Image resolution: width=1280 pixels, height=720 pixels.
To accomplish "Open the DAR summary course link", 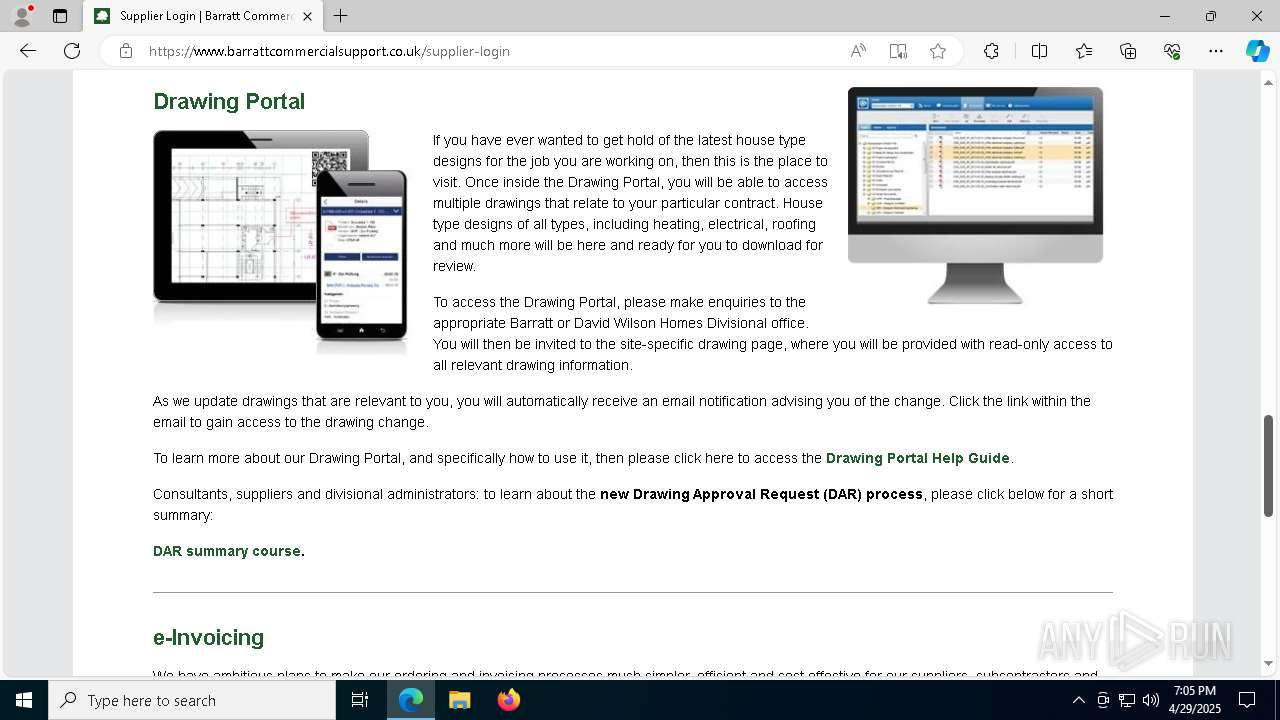I will pyautogui.click(x=227, y=551).
